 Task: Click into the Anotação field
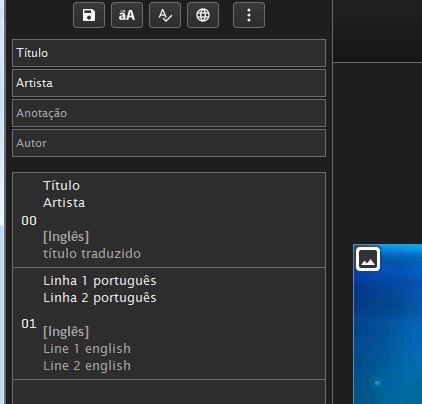click(x=169, y=113)
